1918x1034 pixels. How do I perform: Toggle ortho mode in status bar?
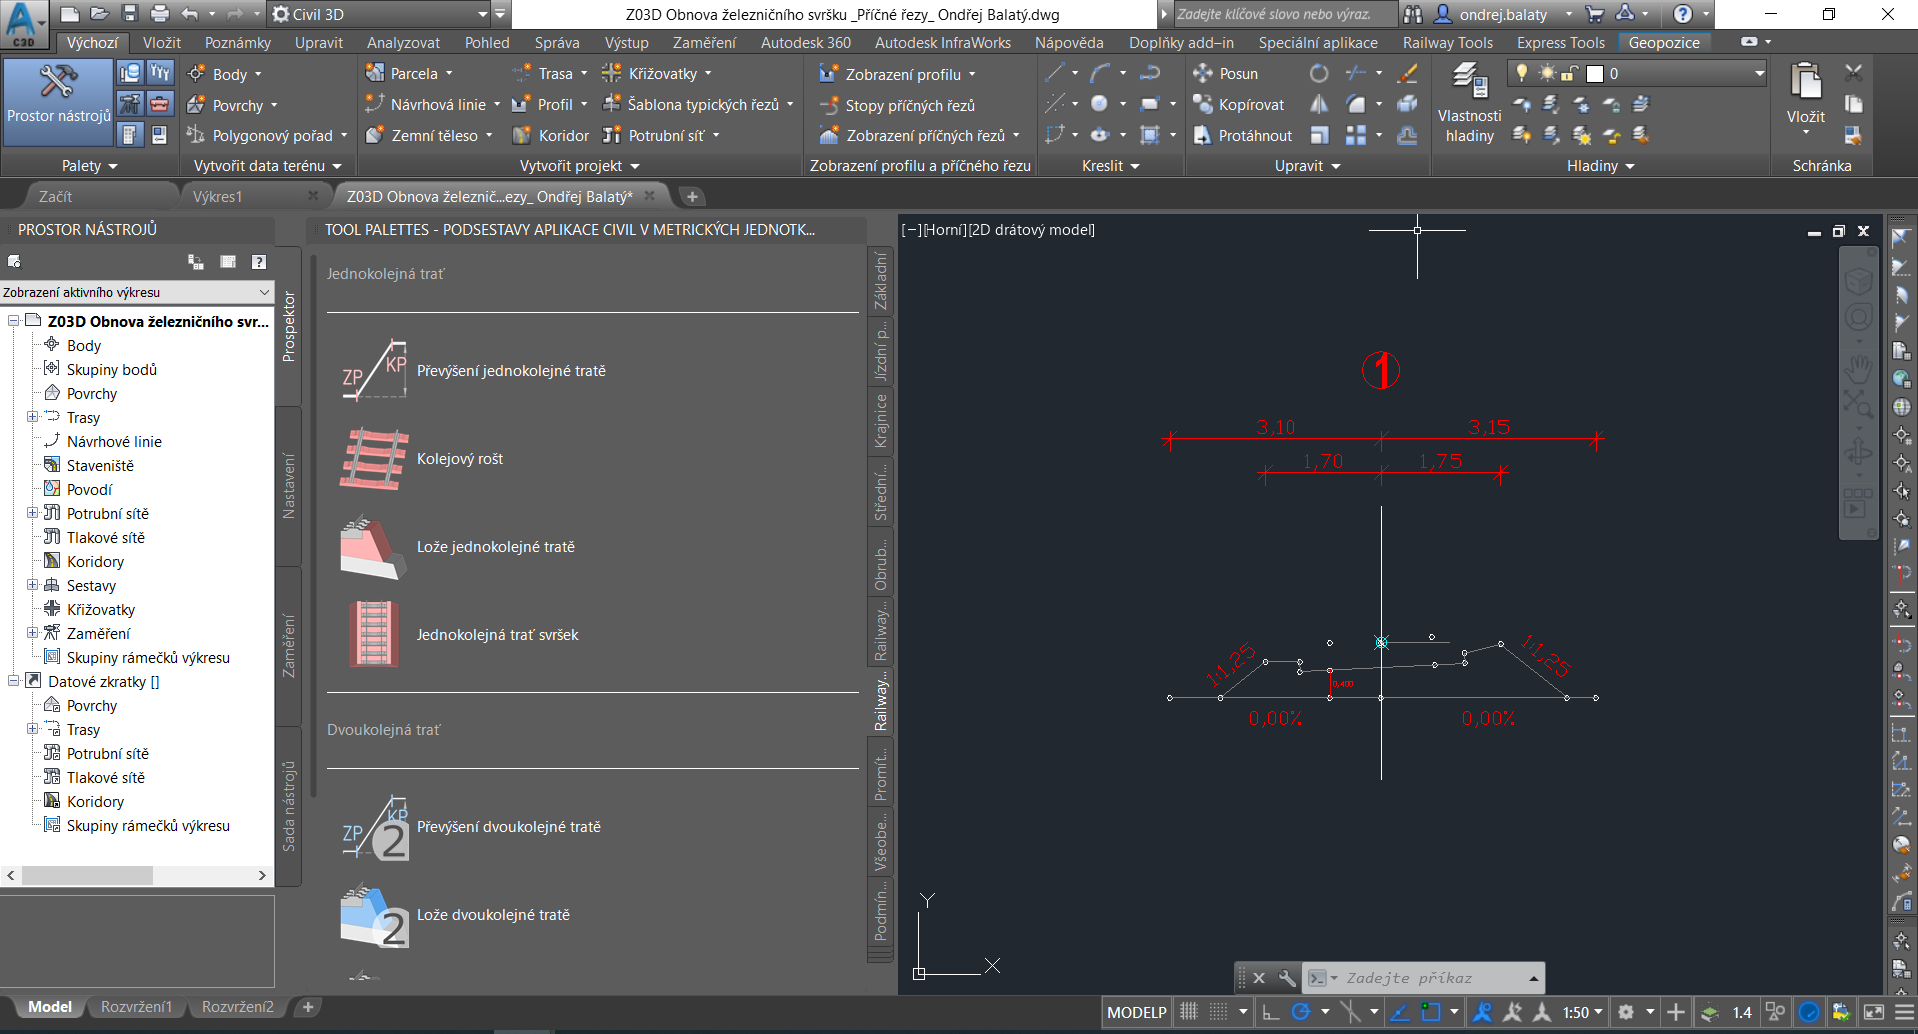pos(1270,1012)
